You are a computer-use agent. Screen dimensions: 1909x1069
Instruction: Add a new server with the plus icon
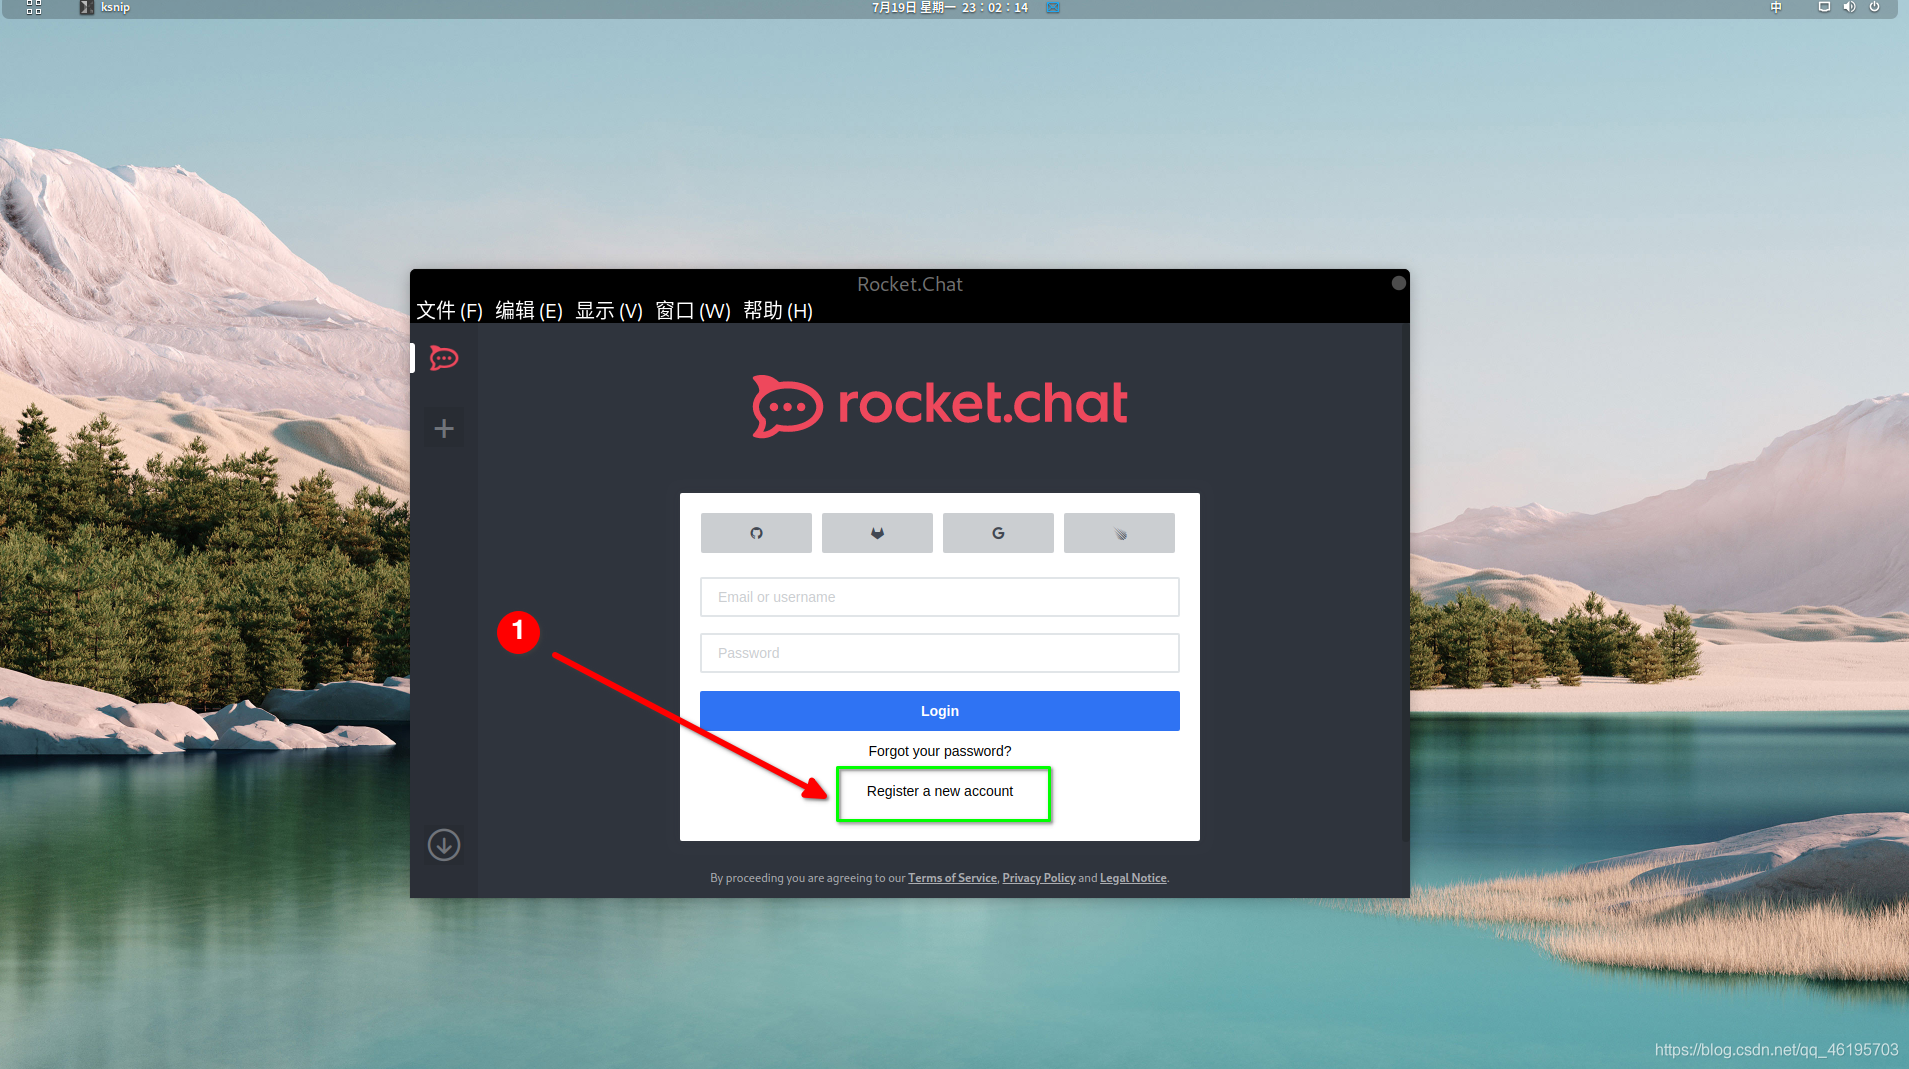click(x=444, y=429)
